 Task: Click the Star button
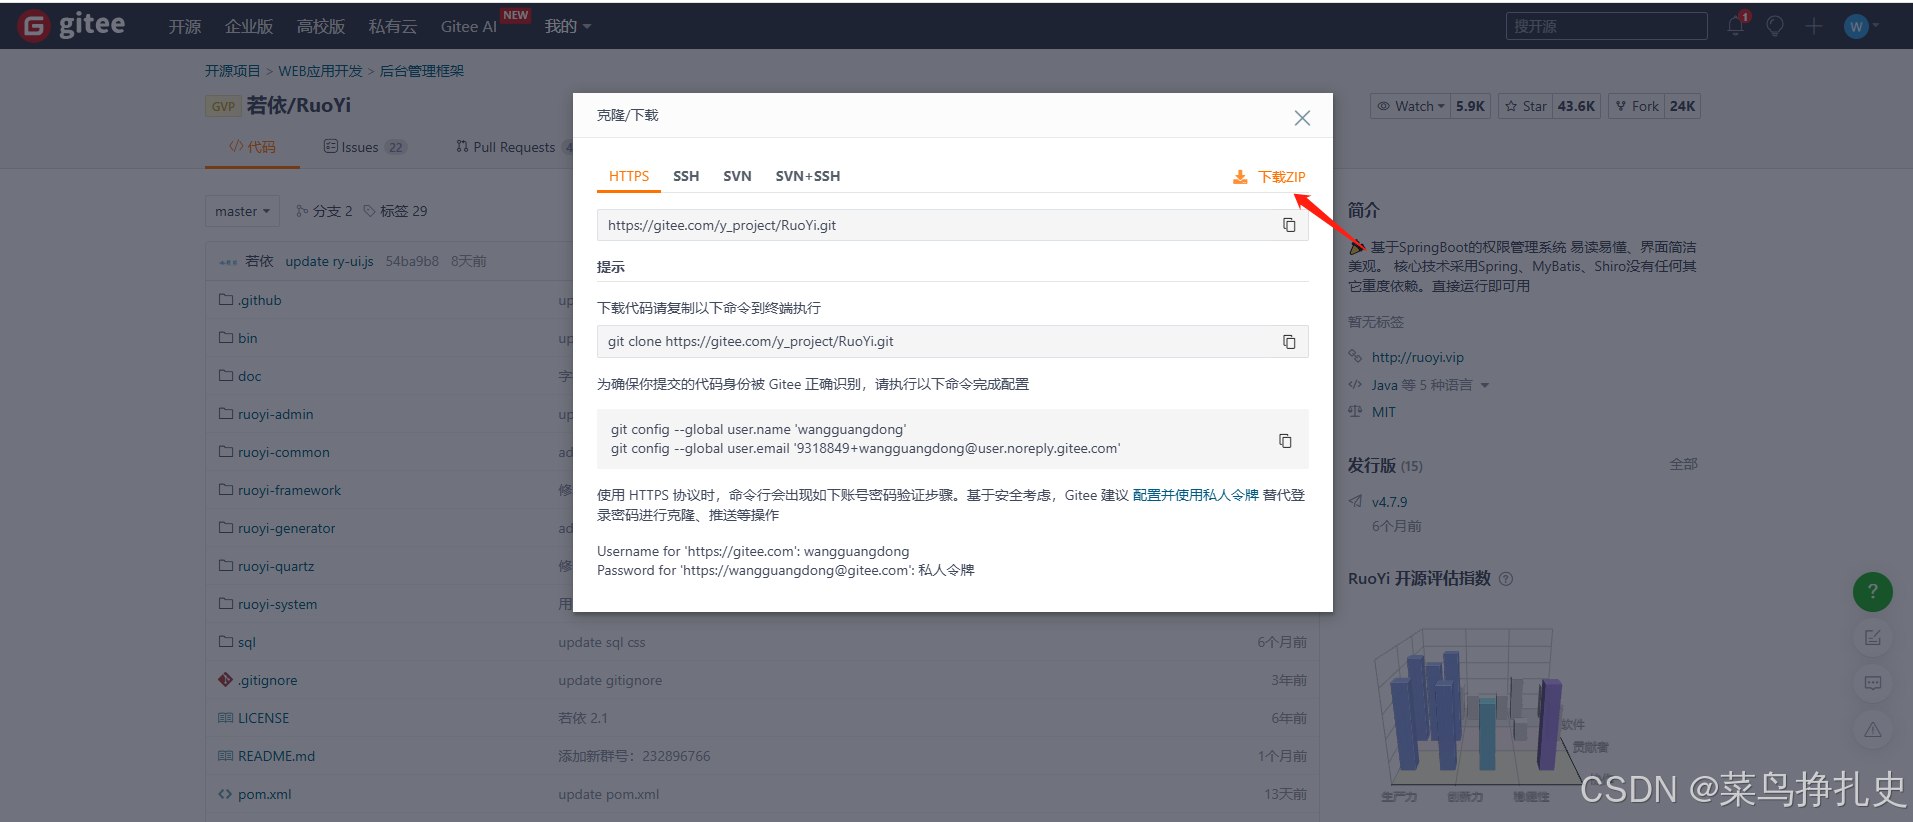click(1526, 106)
